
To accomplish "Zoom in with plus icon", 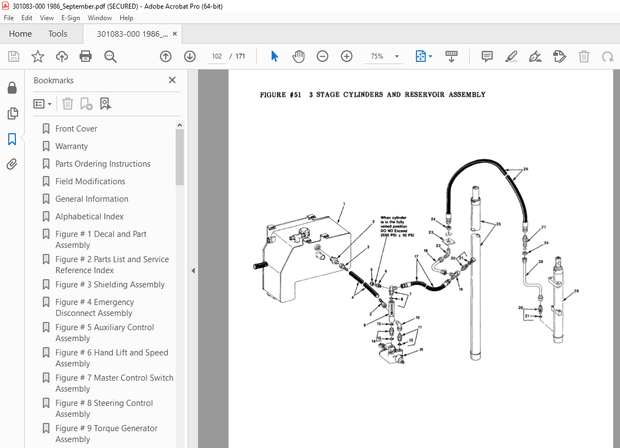I will [x=347, y=57].
